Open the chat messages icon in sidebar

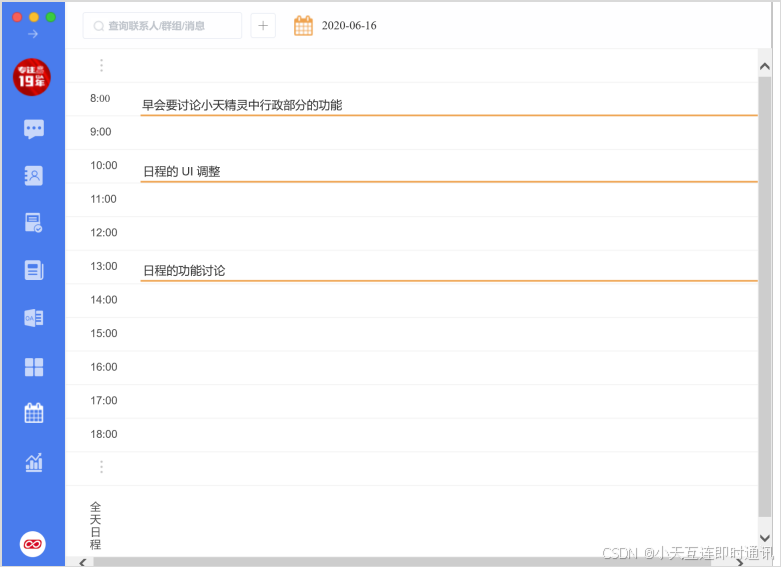tap(34, 129)
